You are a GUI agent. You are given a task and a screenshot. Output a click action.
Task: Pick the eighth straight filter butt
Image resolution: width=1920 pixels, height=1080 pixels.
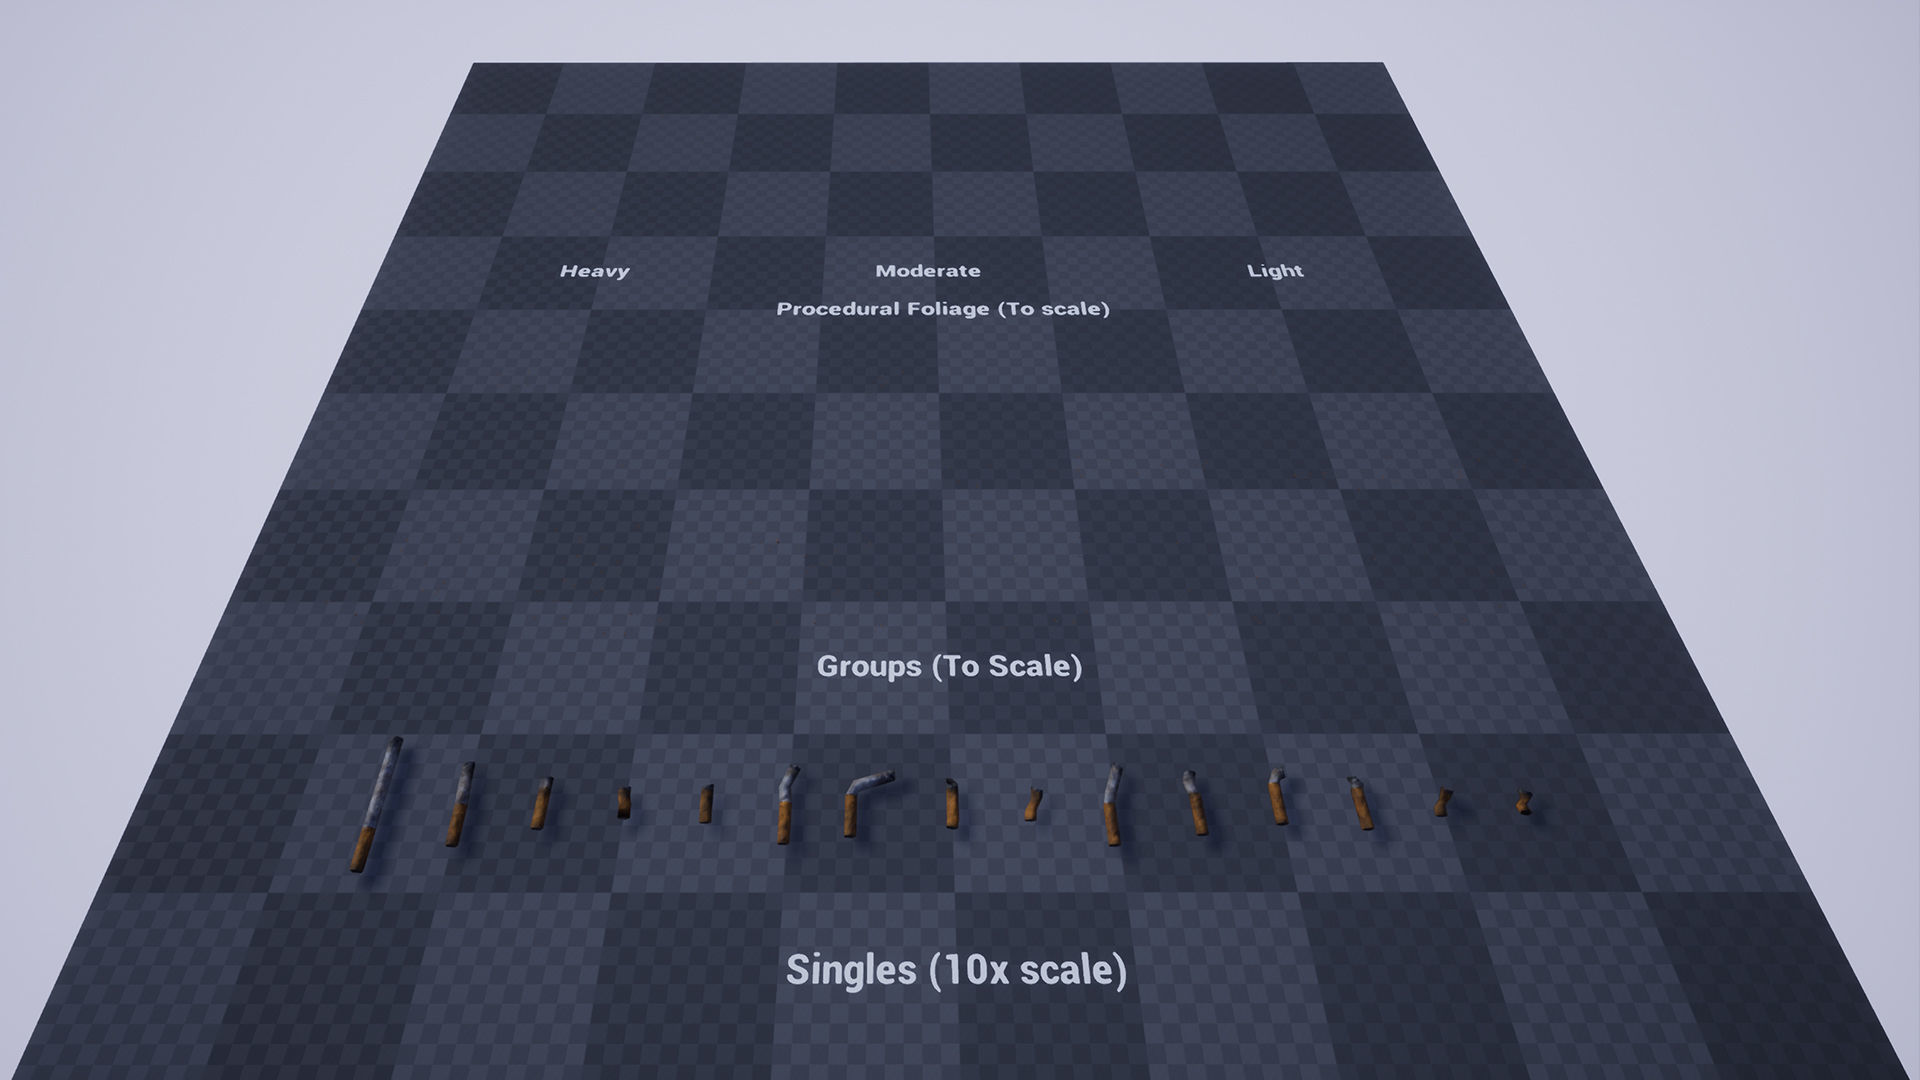click(x=952, y=804)
